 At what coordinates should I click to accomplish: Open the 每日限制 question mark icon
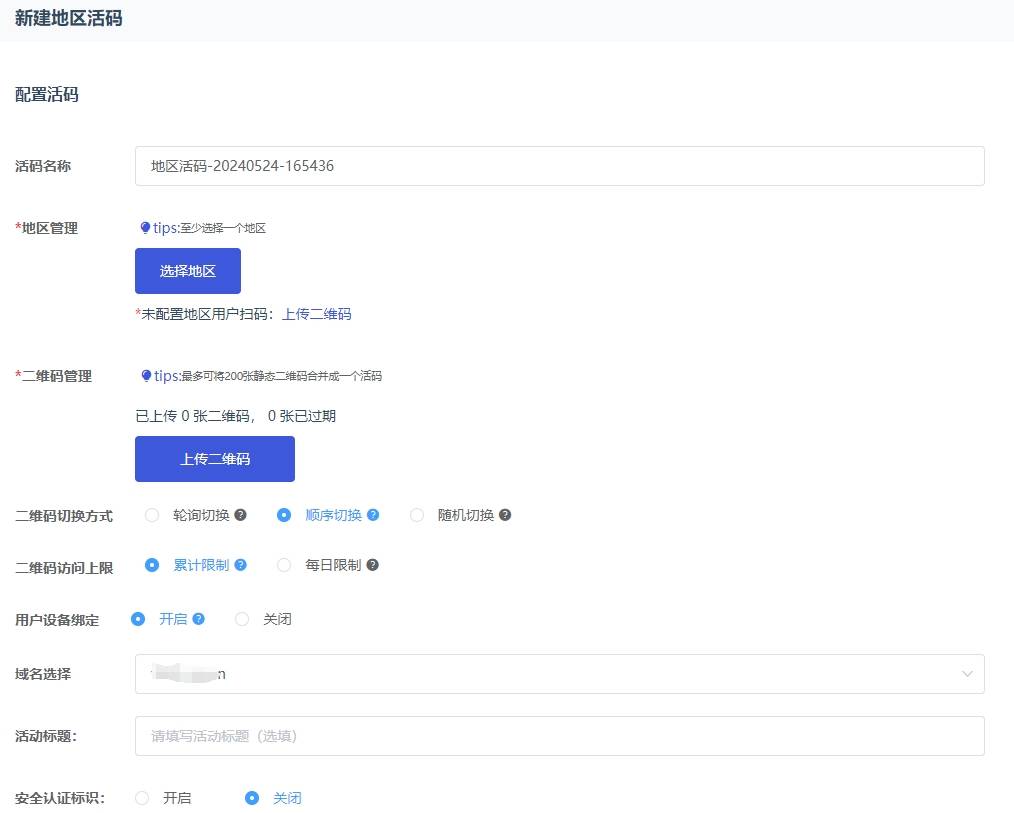(x=371, y=565)
